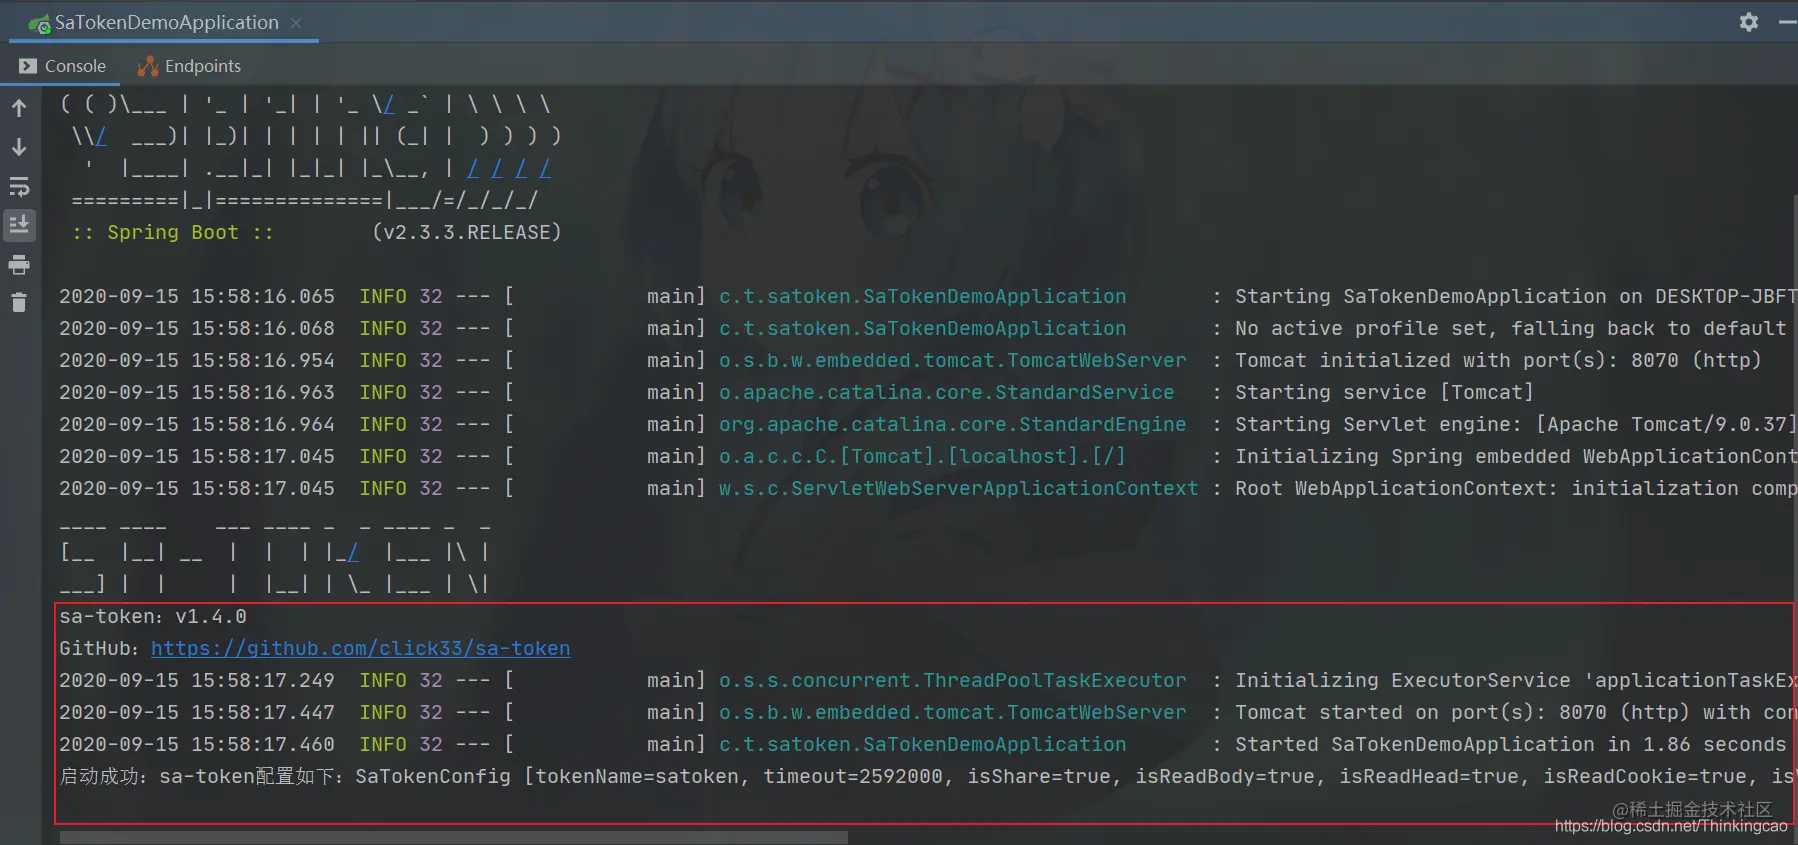Click SaTokenDemoApplication logger on 15:58:16.068 row
The width and height of the screenshot is (1798, 845).
coord(923,328)
